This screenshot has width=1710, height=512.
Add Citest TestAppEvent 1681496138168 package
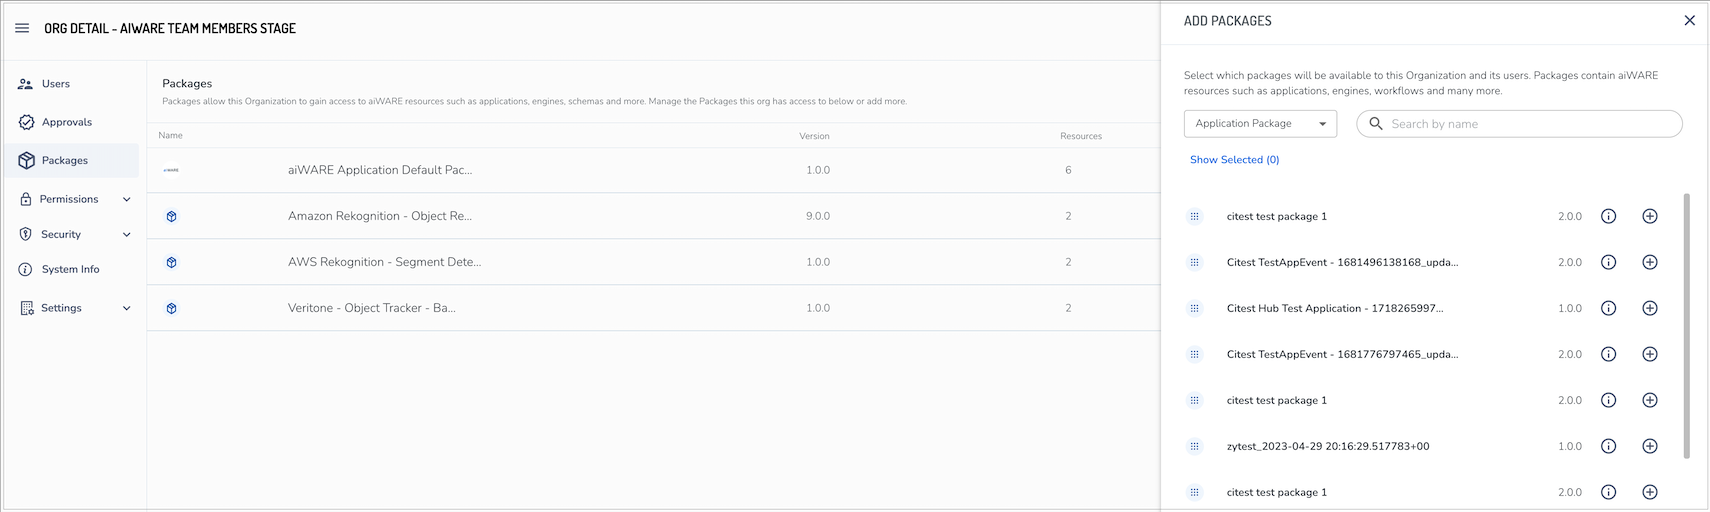coord(1649,262)
